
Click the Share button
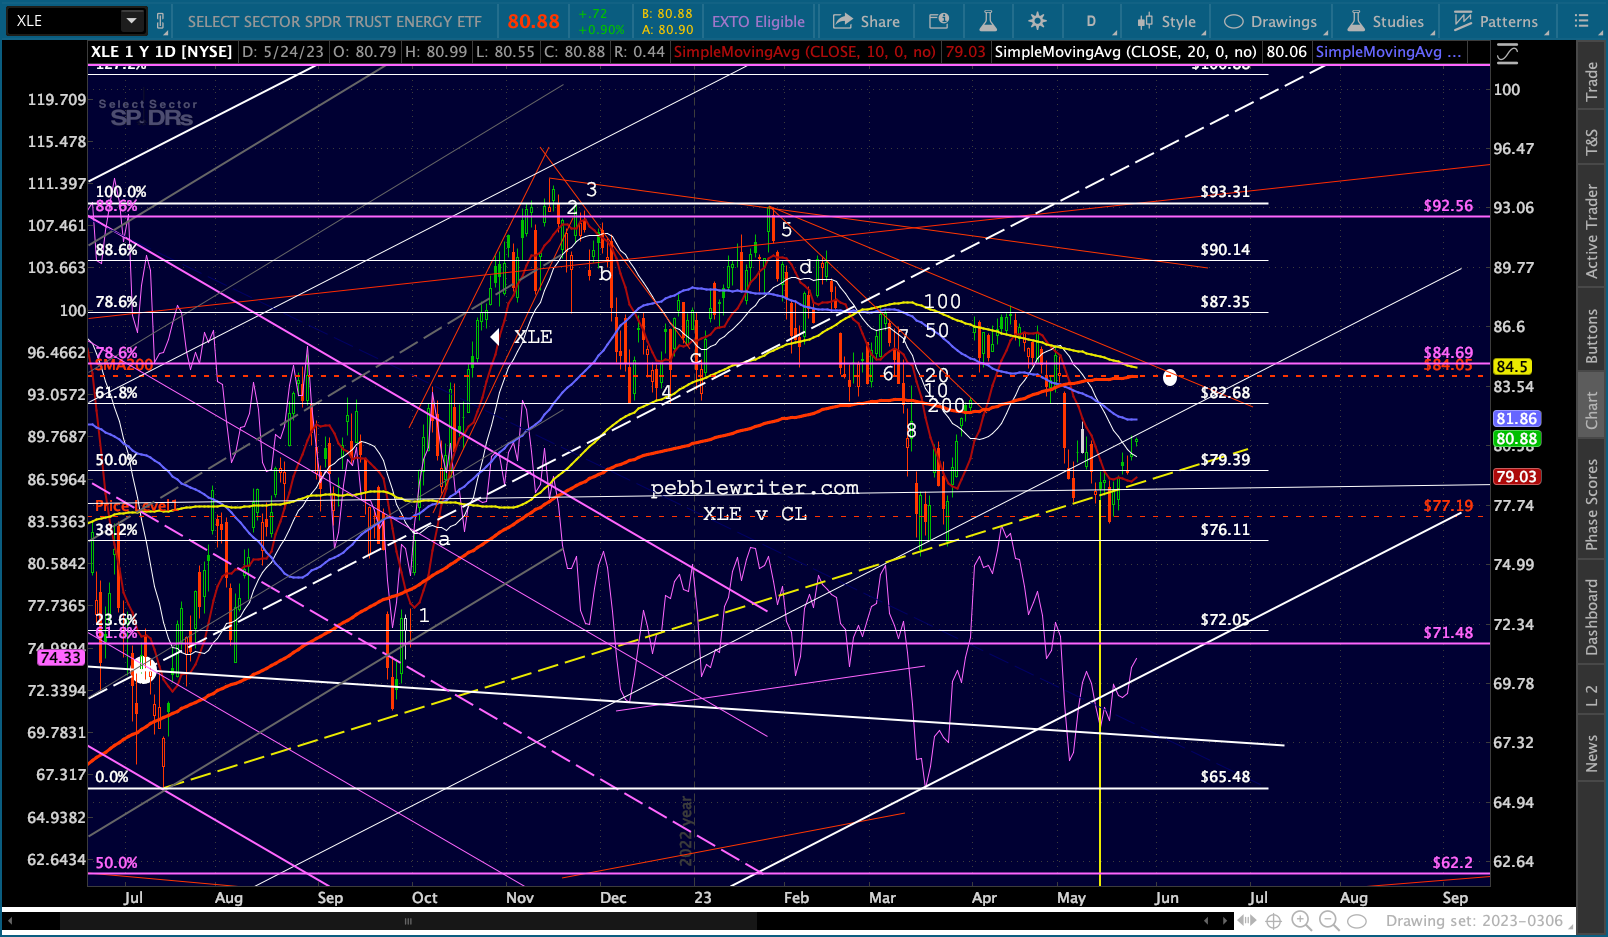tap(866, 21)
